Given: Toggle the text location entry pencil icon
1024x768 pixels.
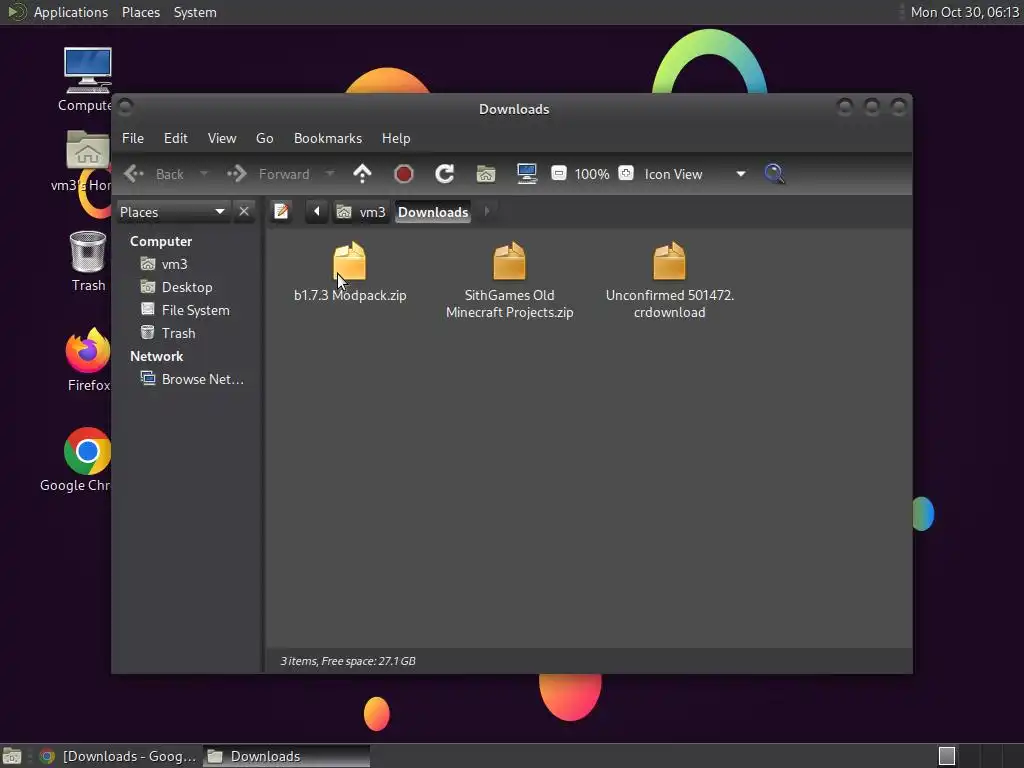Looking at the screenshot, I should (281, 212).
